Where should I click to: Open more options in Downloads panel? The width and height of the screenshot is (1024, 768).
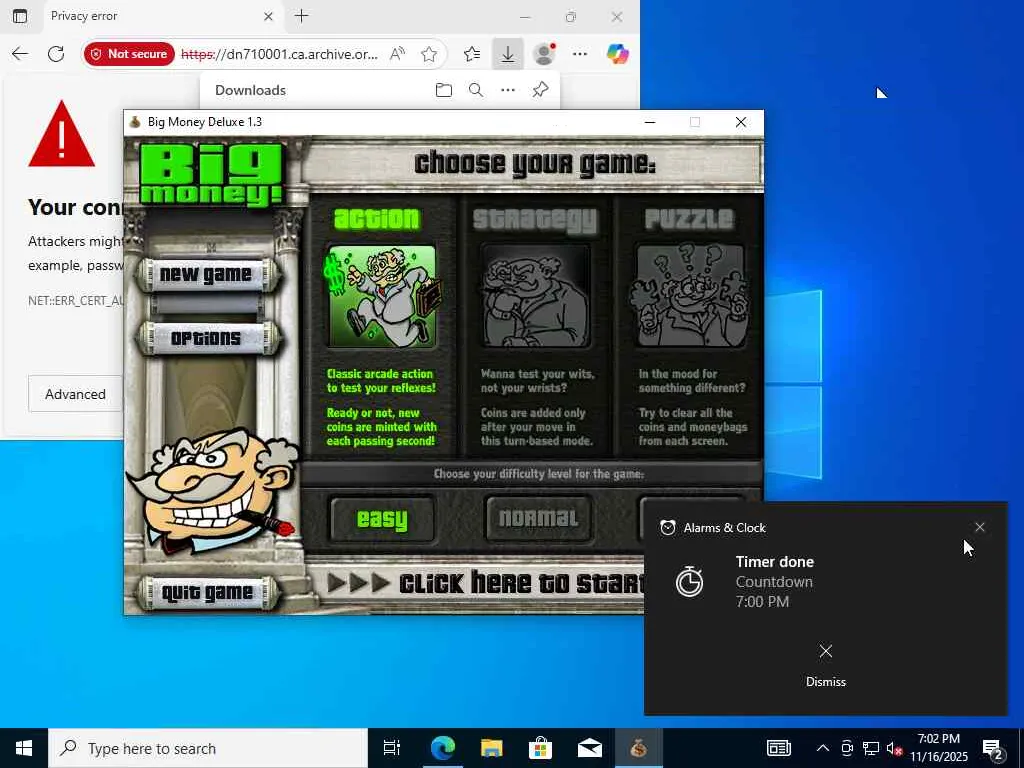508,90
